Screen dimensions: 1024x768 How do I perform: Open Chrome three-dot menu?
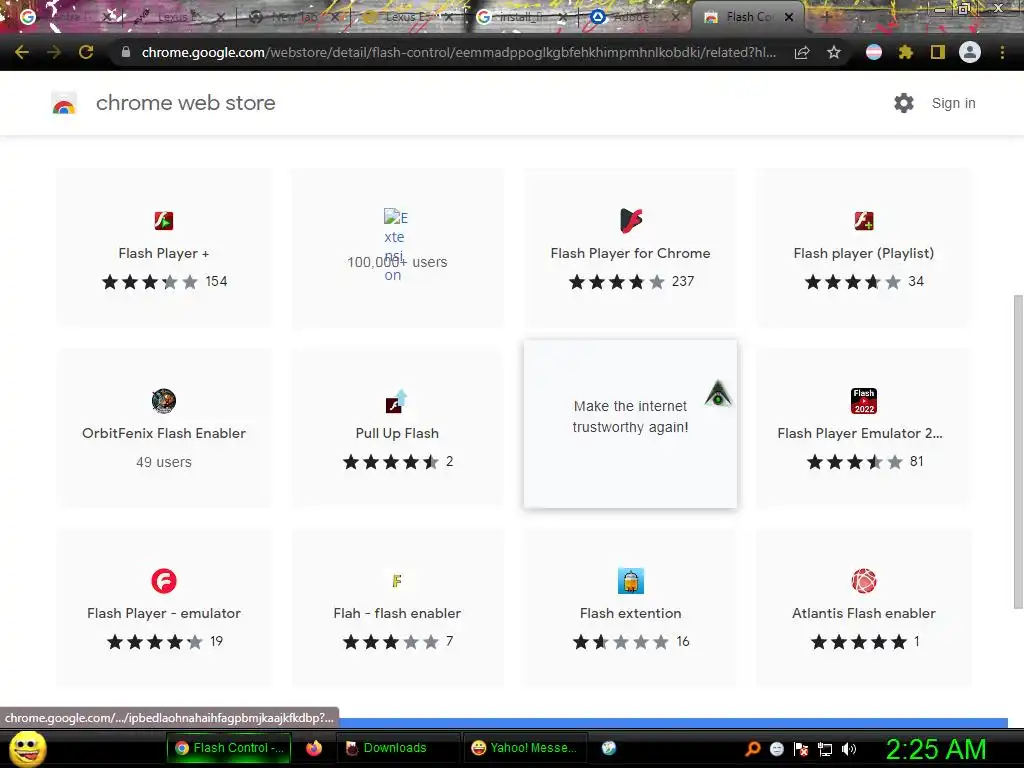1002,52
